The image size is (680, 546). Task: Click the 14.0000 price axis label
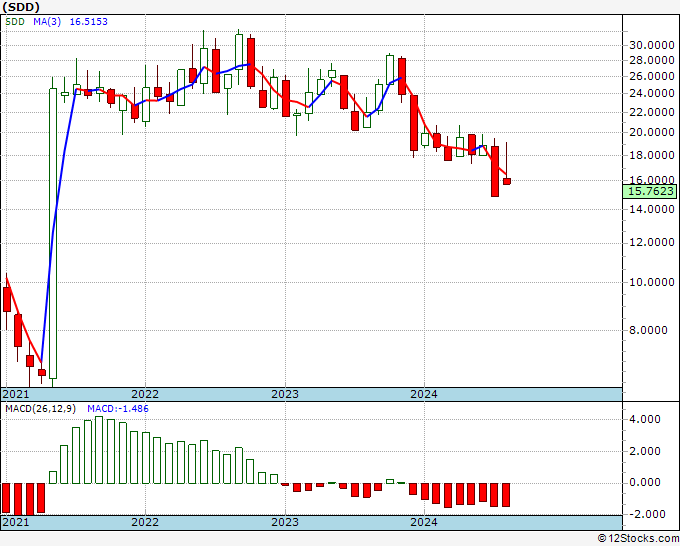coord(652,209)
